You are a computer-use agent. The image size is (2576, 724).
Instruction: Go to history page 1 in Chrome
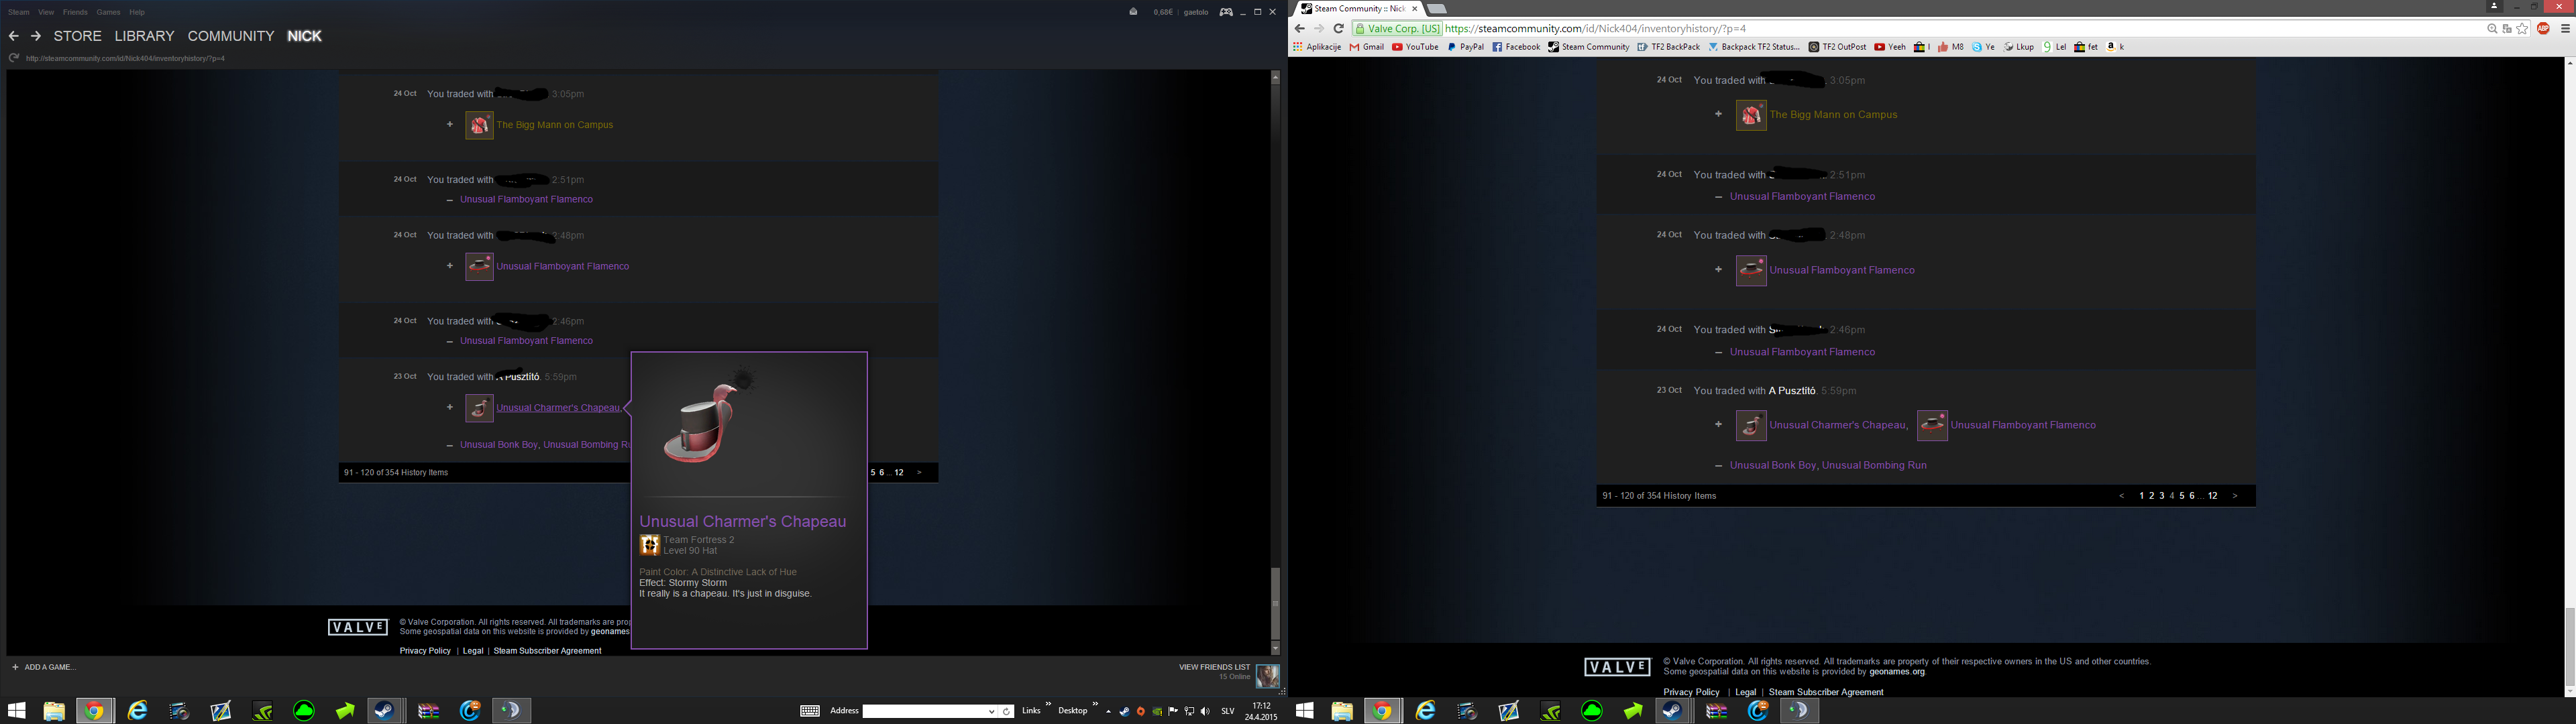coord(2142,496)
